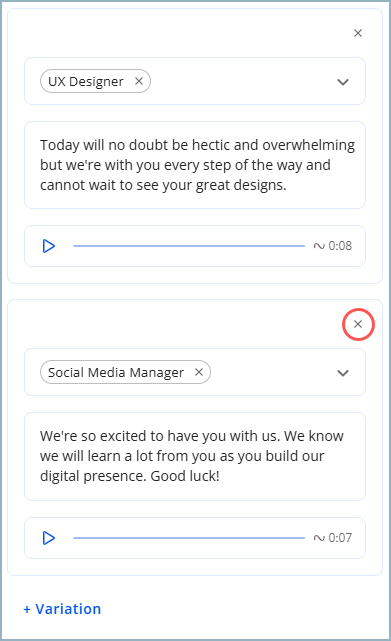Seek on the 0:07 audio progress bar
This screenshot has height=641, width=391.
pyautogui.click(x=189, y=538)
